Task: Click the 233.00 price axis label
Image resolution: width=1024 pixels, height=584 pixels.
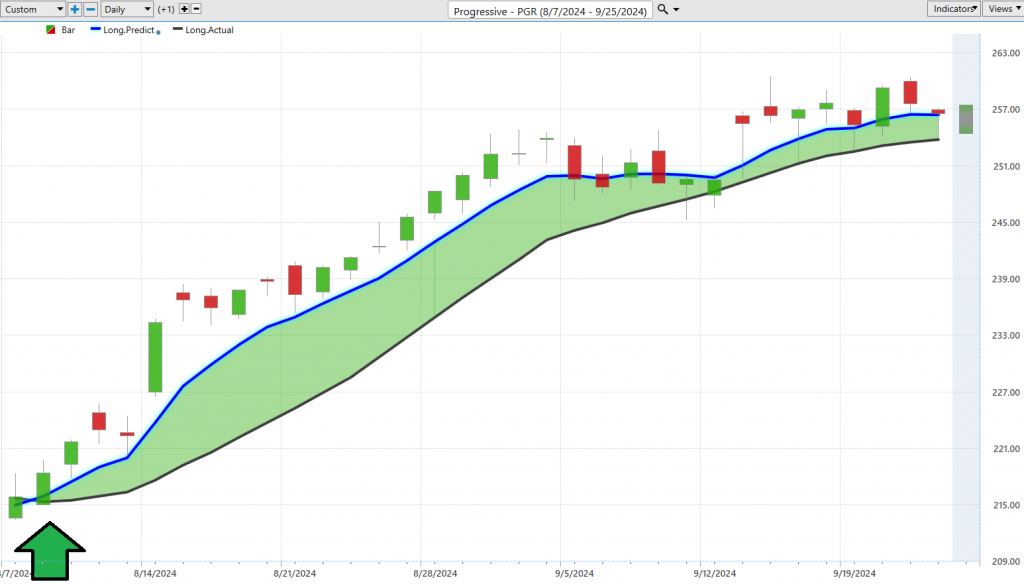Action: click(x=1006, y=335)
